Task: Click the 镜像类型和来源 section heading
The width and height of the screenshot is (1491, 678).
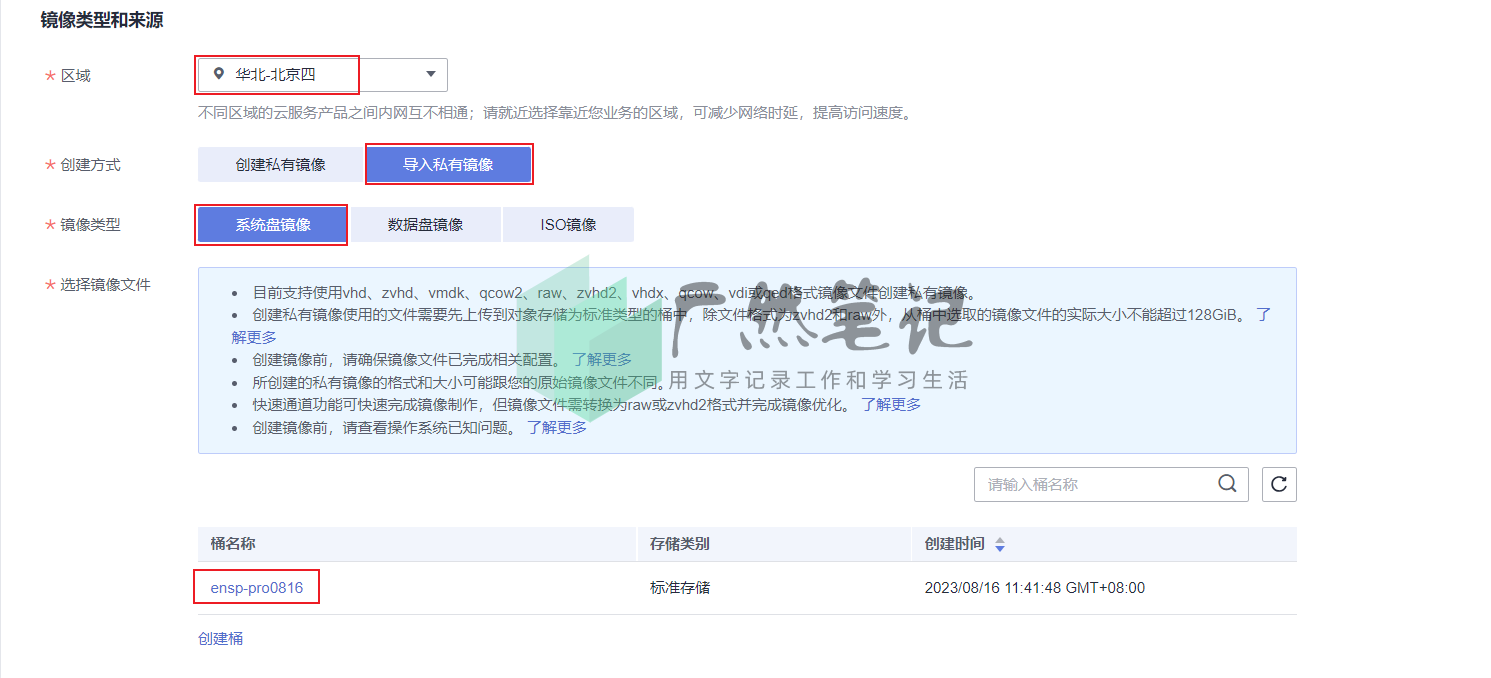Action: click(x=101, y=20)
